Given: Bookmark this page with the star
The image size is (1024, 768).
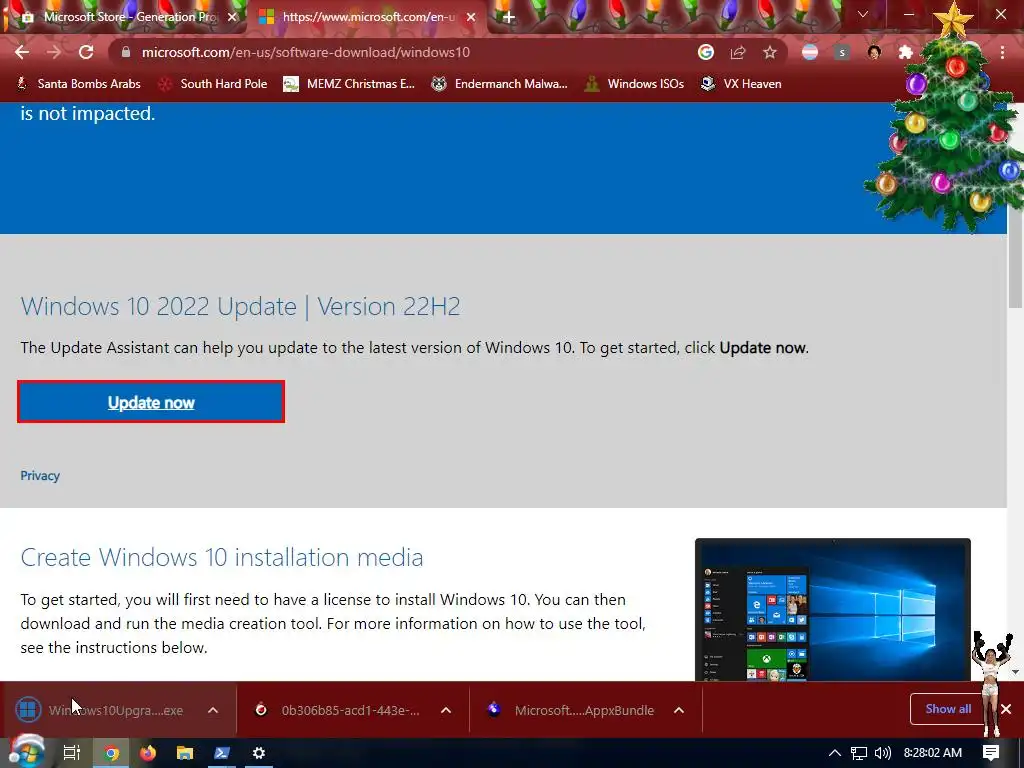Looking at the screenshot, I should pos(770,52).
